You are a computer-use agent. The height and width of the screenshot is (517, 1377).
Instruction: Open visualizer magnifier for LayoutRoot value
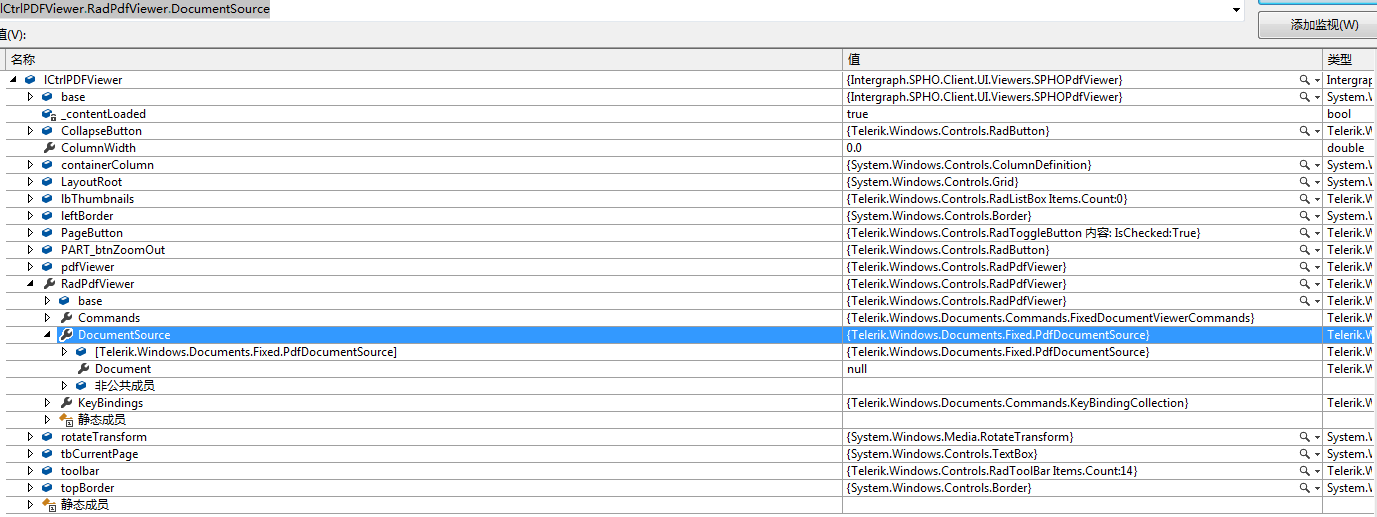(1304, 182)
